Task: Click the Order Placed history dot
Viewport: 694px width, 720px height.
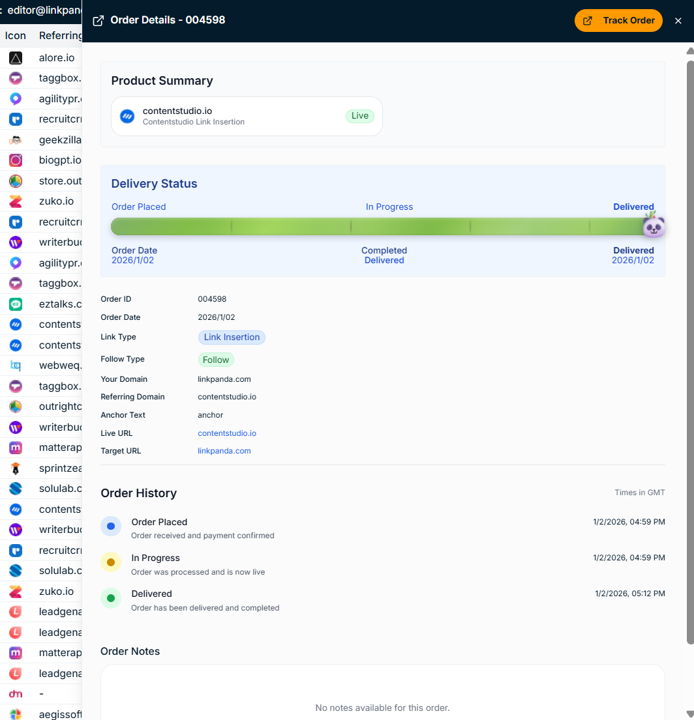Action: pos(111,526)
